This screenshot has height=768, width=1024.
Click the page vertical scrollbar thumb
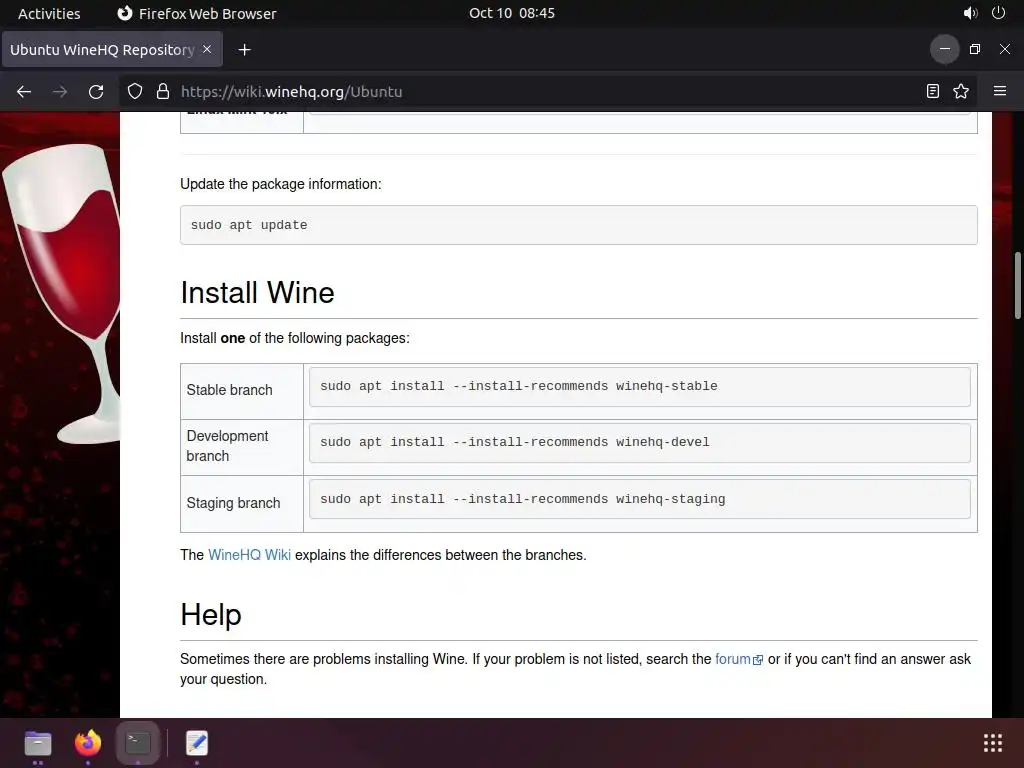pos(1017,285)
